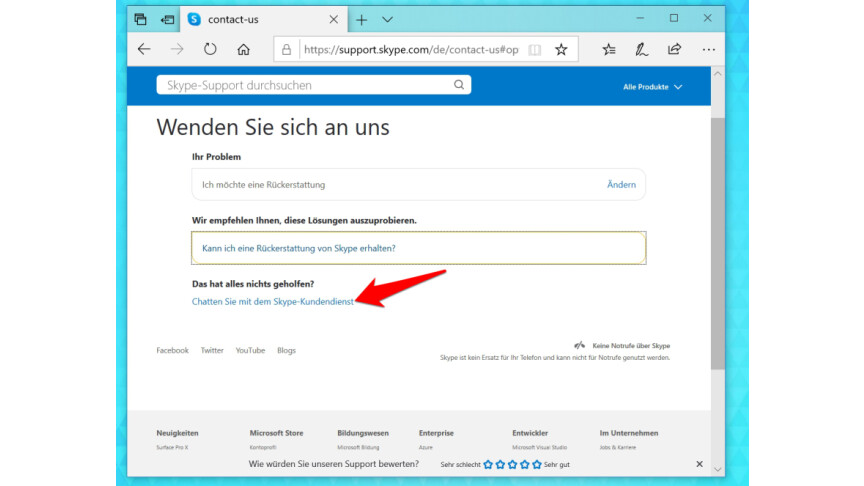The height and width of the screenshot is (486, 864).
Task: Rate support five stars, Sehr gut
Action: tap(537, 465)
